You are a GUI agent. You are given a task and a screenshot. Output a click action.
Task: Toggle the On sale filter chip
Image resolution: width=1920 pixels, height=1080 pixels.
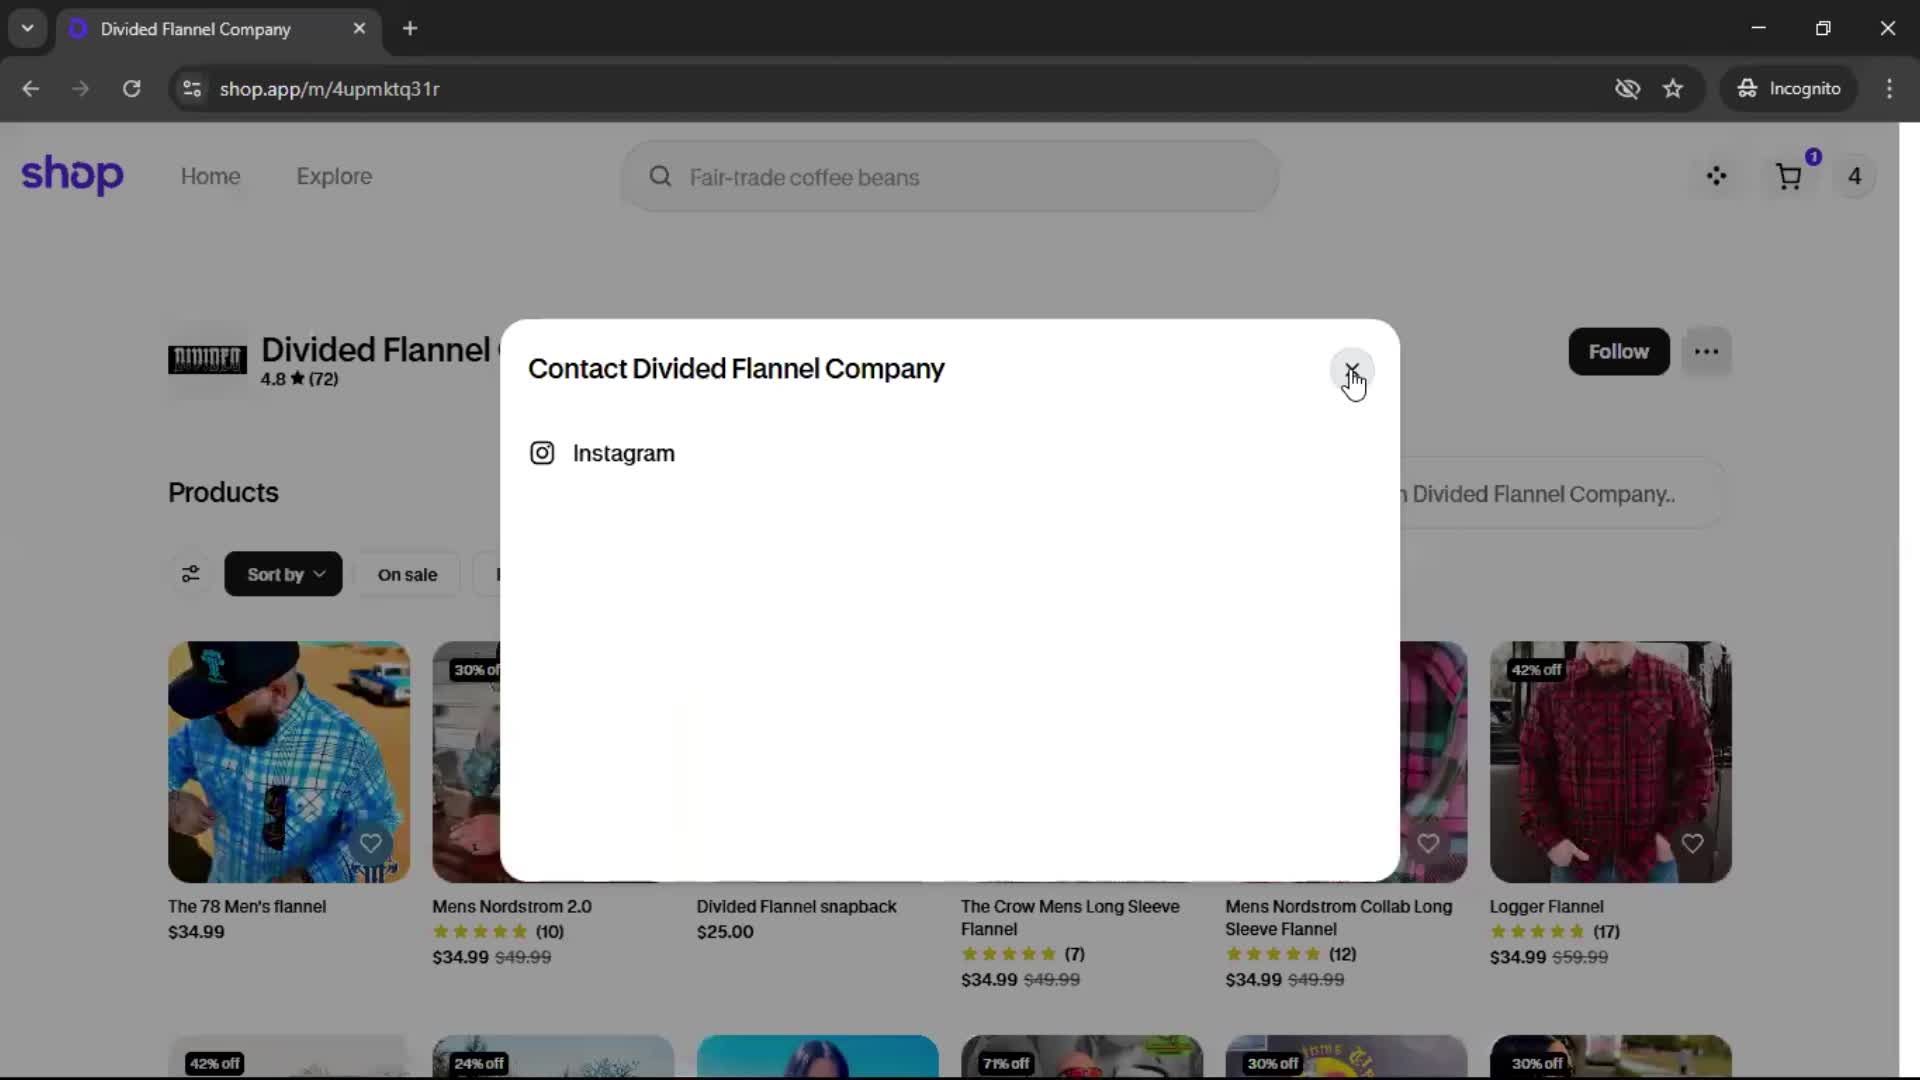[x=407, y=574]
